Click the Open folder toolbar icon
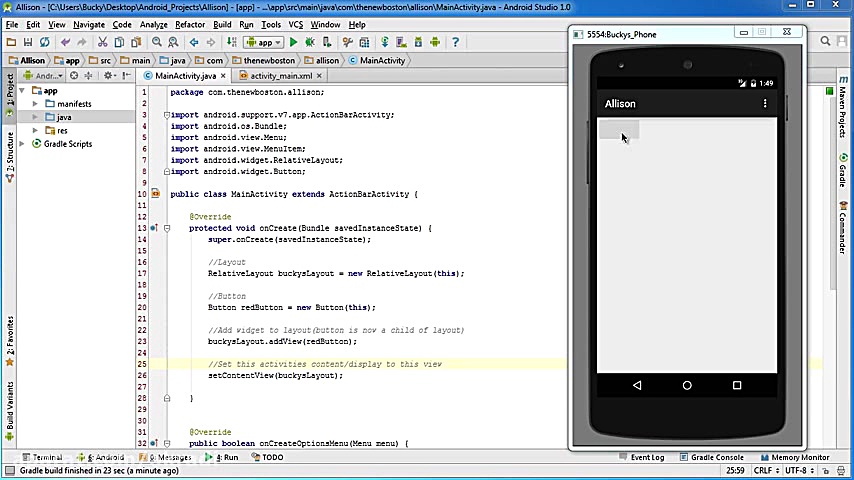Screen dimensions: 854x480 11,42
